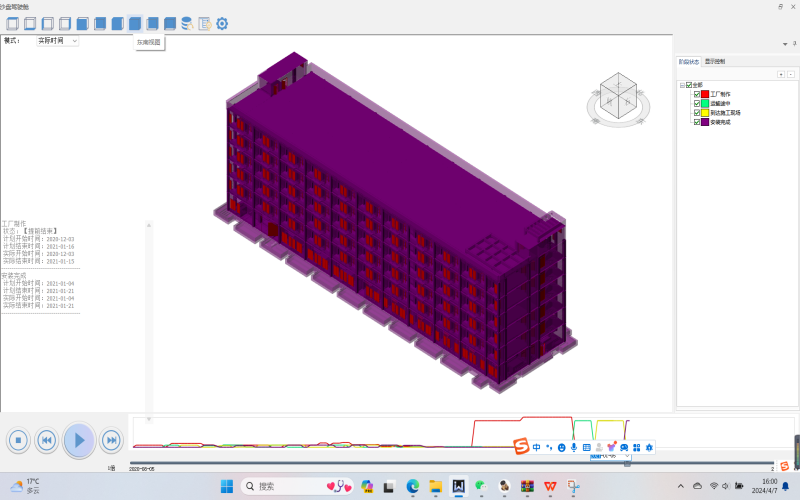Open WPS Office from the taskbar
Screen dimensions: 800x500
(550, 486)
